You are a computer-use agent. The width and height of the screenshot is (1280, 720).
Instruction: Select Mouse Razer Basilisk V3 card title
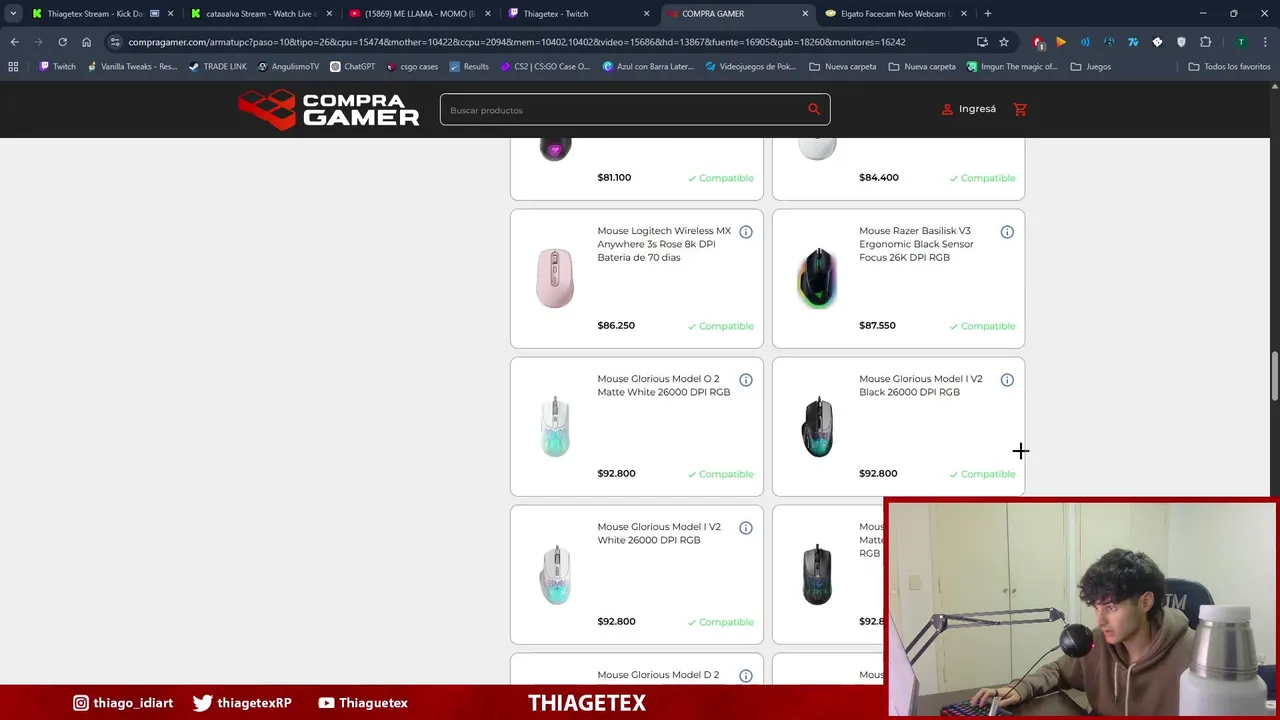(x=916, y=244)
